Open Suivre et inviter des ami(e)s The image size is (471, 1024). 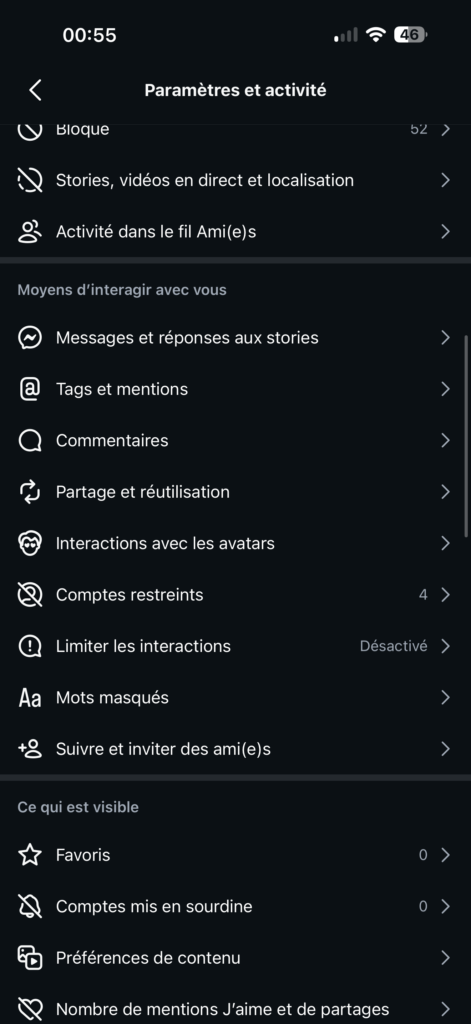[x=235, y=749]
